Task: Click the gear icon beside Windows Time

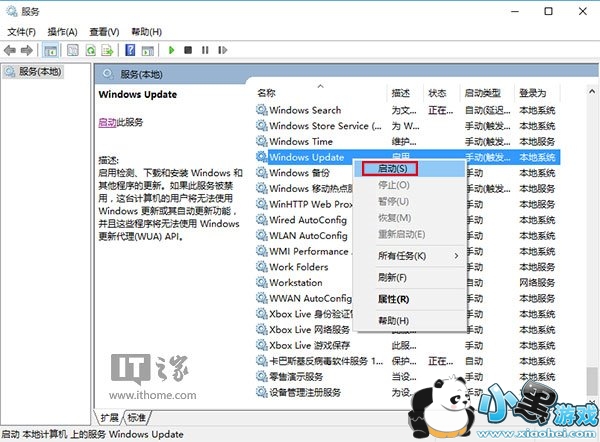Action: click(x=262, y=142)
